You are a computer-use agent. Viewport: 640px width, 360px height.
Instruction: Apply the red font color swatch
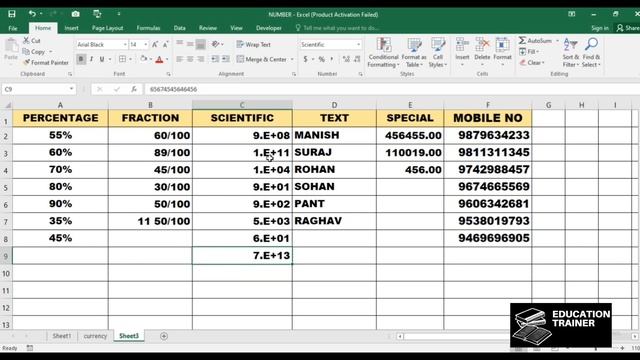[160, 60]
